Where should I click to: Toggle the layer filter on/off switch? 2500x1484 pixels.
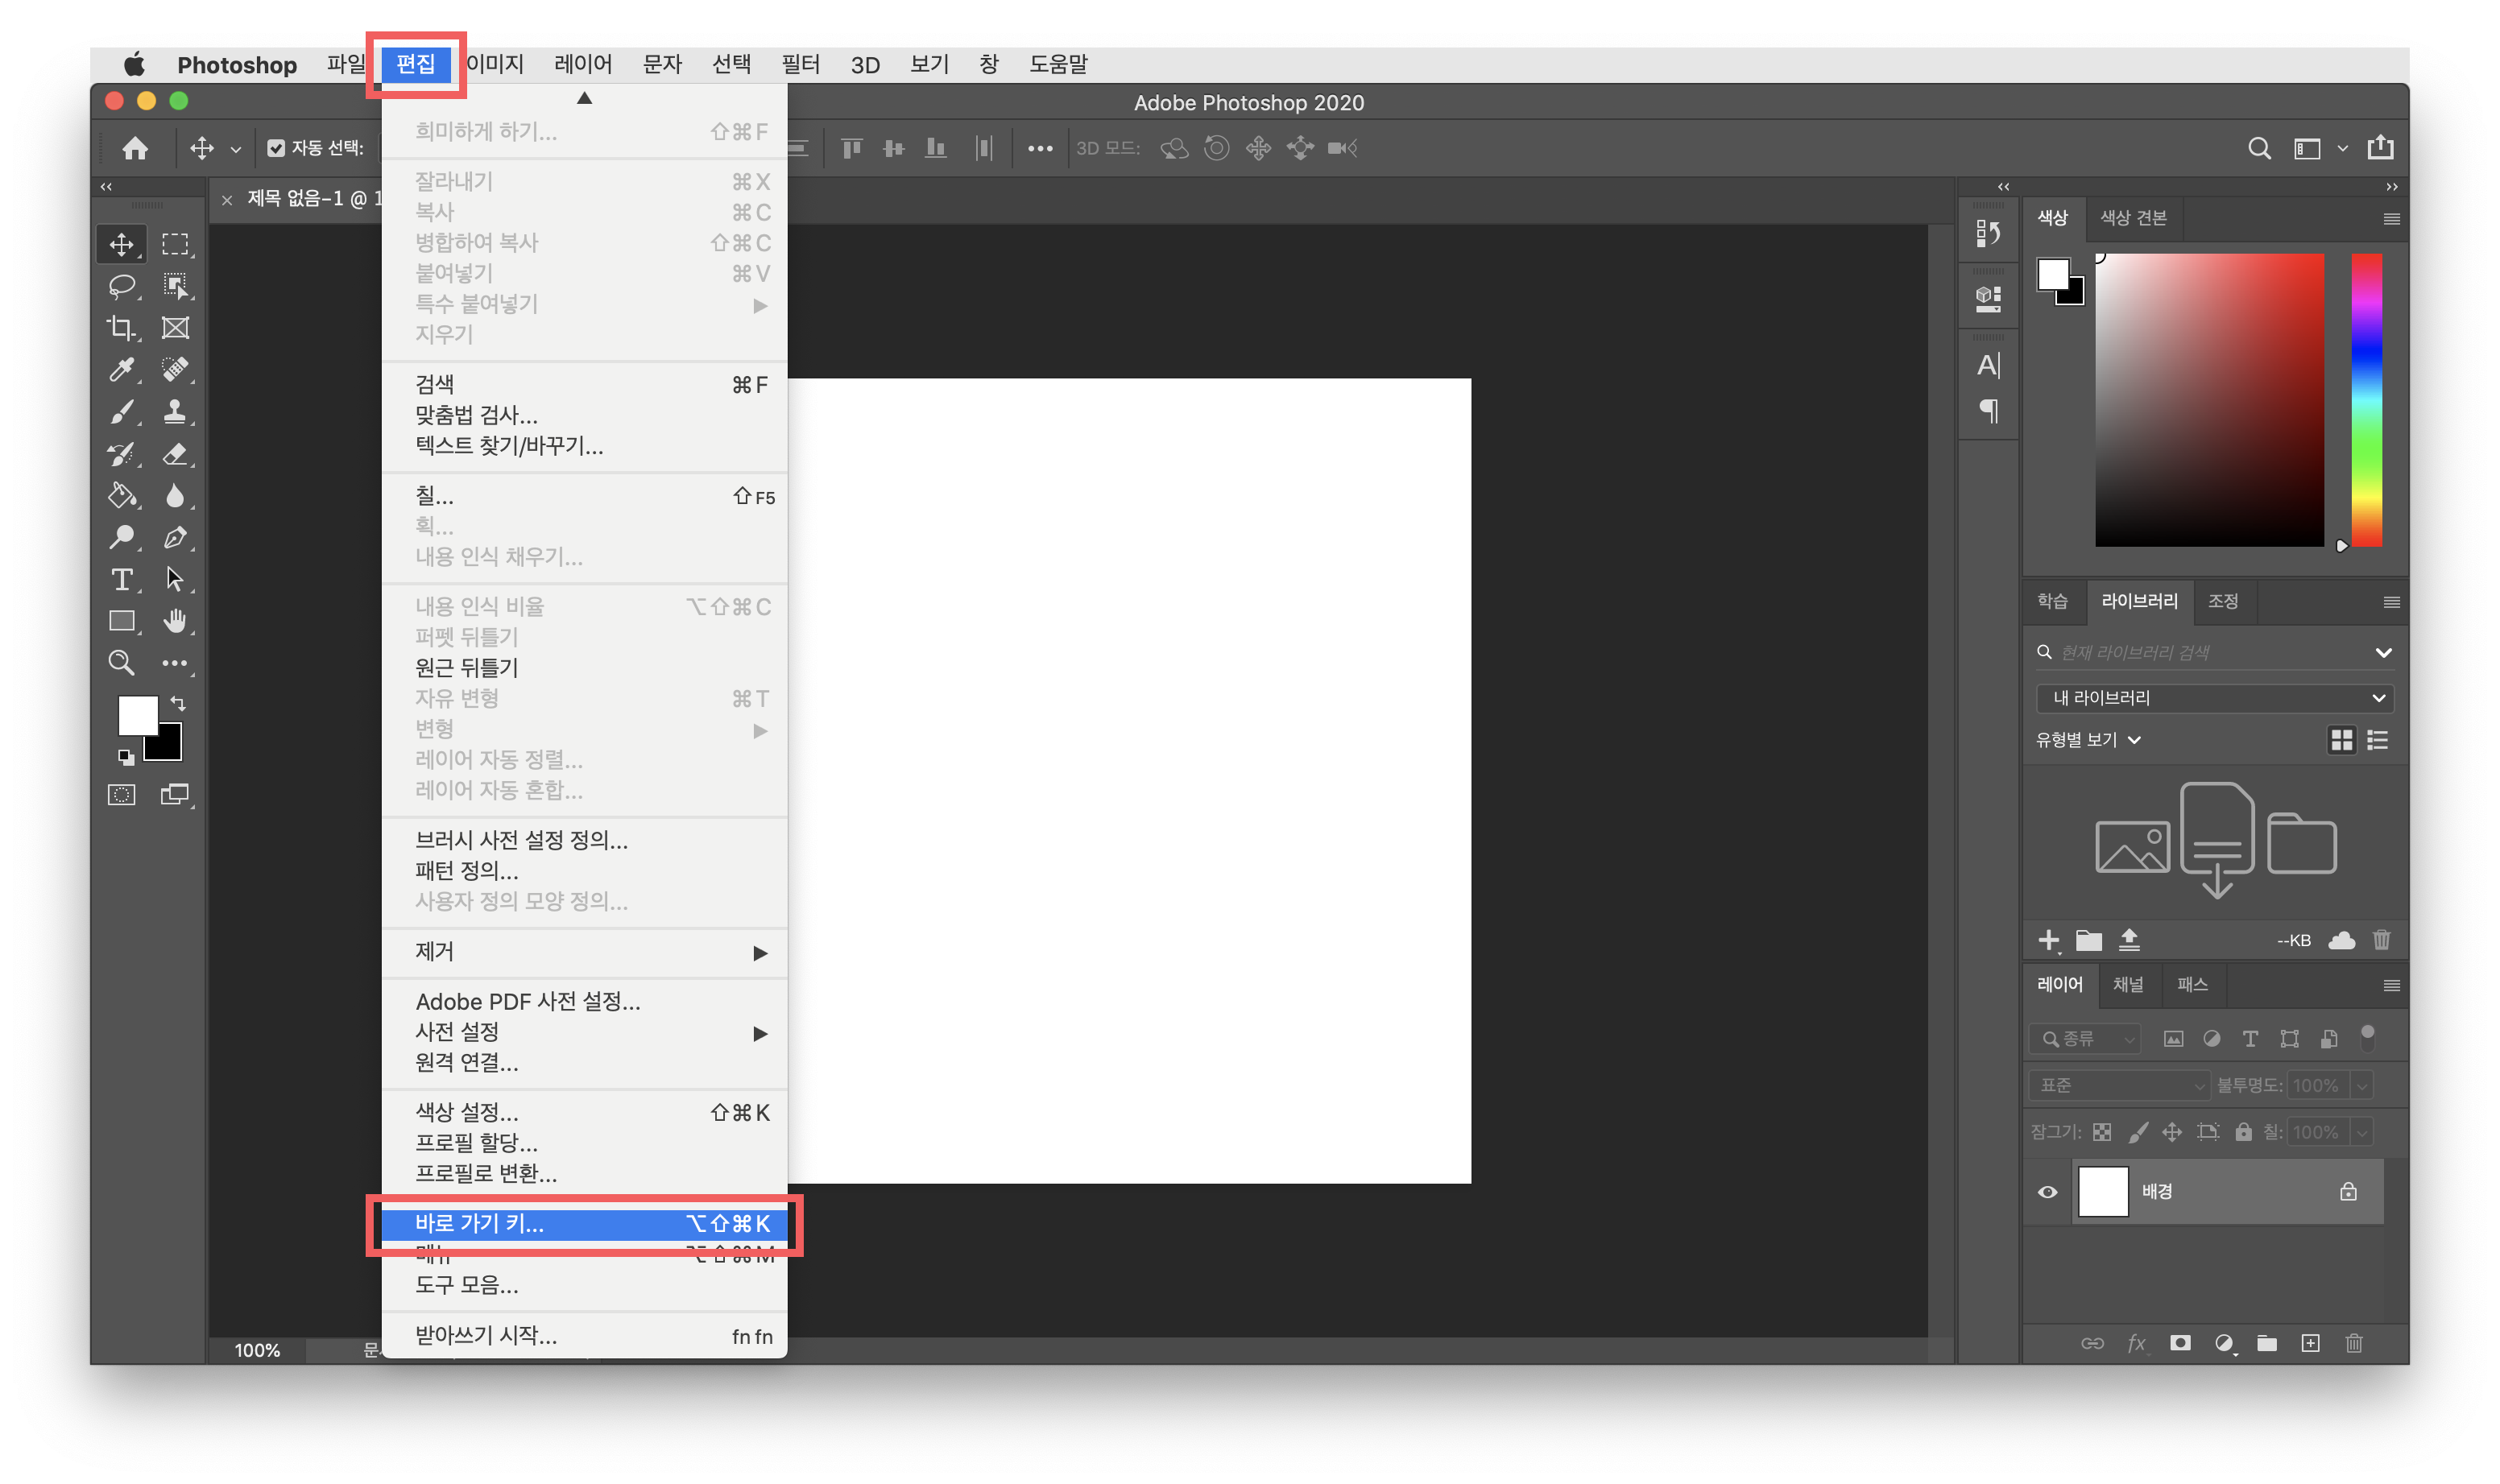2367,1038
